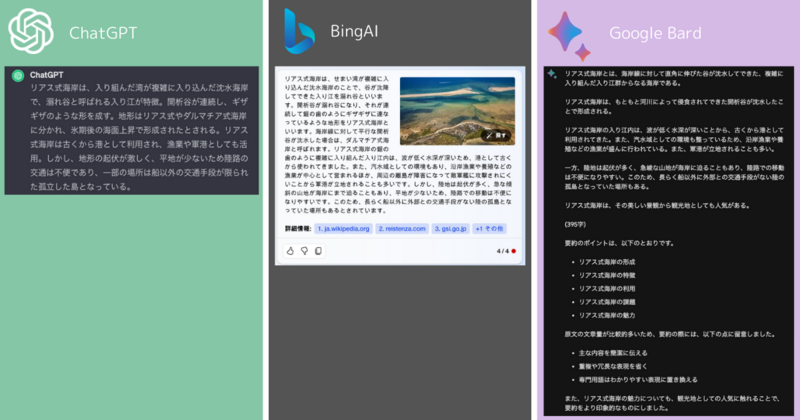Click the bullet 'リアス式海岸の魅力' in Bard
Viewport: 800px width, 420px height.
[607, 315]
